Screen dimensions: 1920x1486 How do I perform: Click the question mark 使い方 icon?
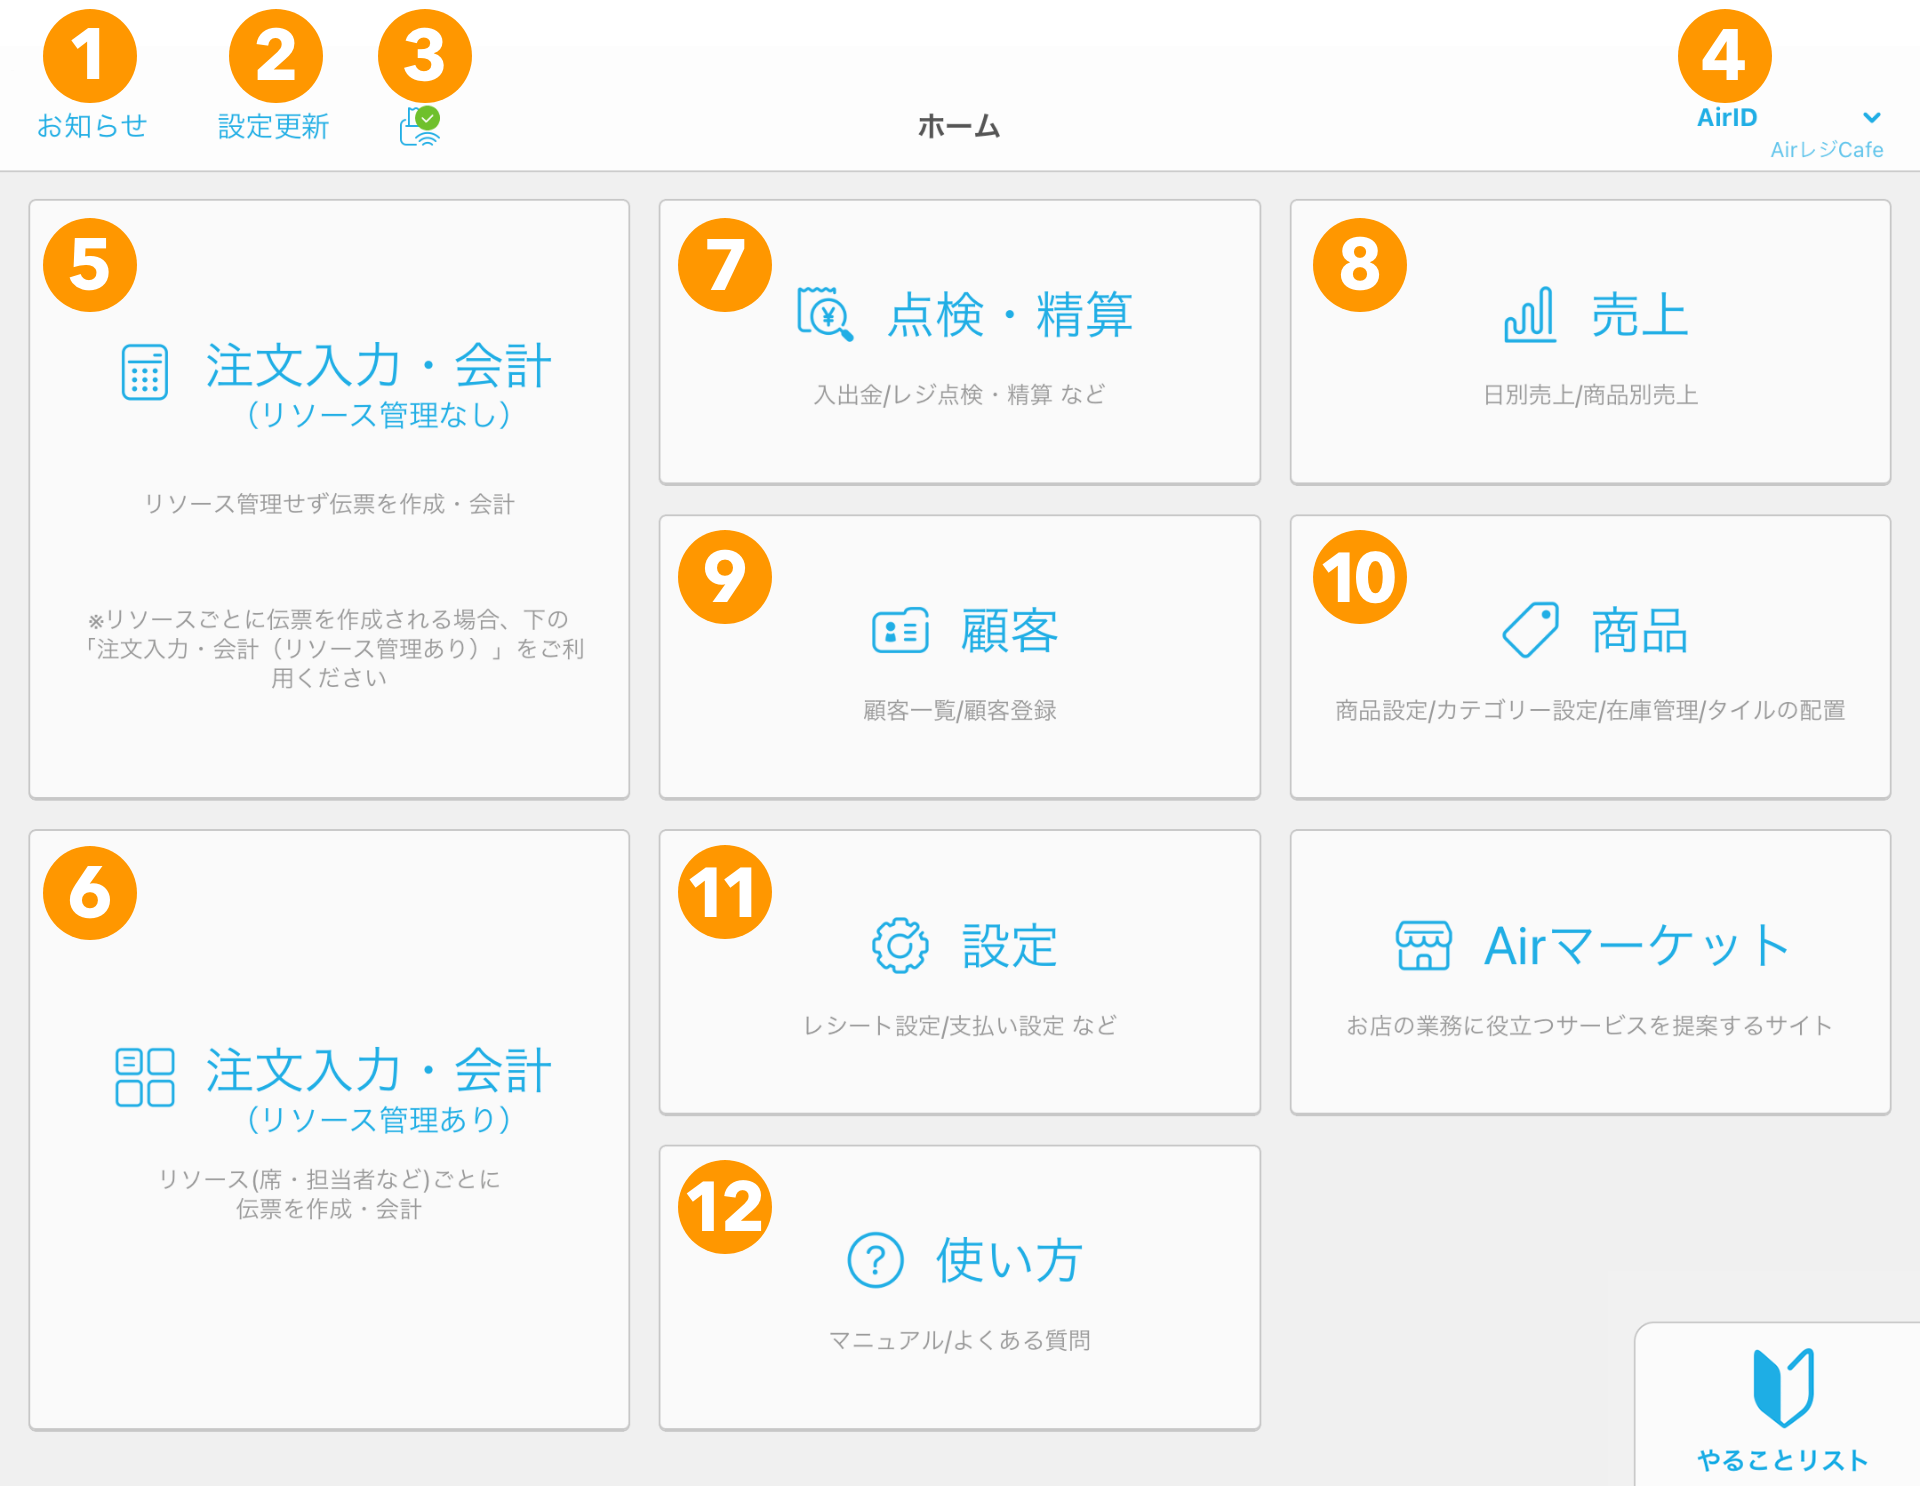click(x=876, y=1260)
